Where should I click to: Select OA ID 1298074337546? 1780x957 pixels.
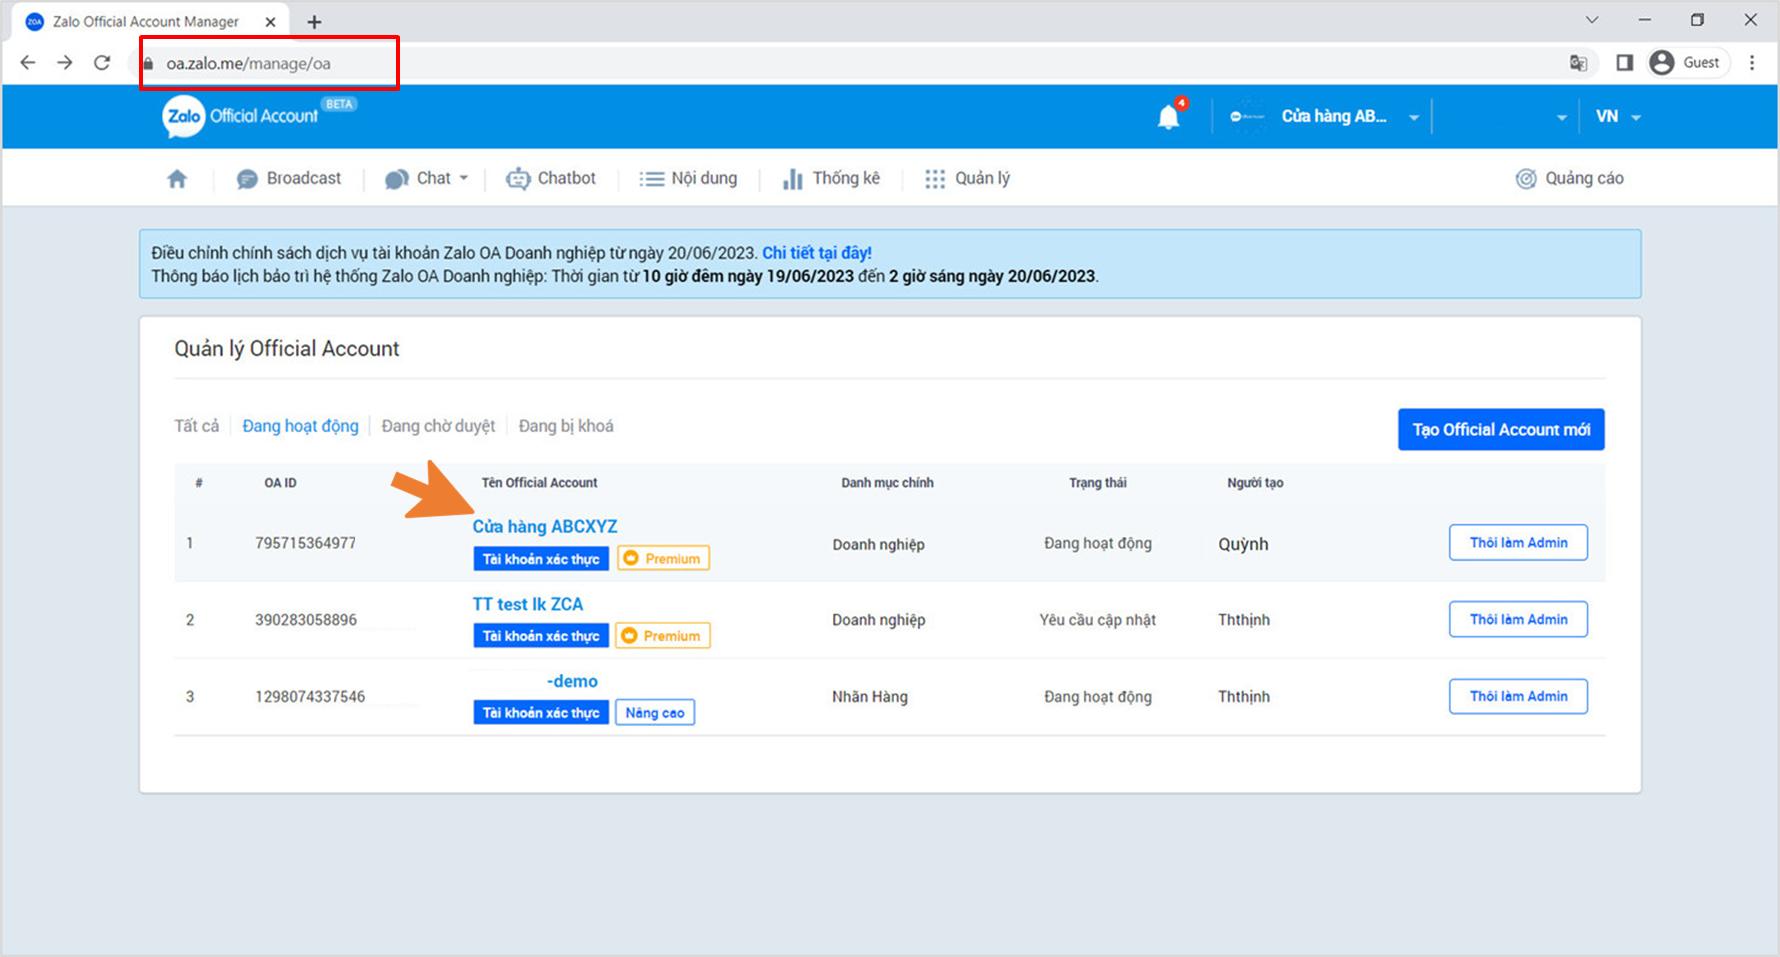pos(310,697)
